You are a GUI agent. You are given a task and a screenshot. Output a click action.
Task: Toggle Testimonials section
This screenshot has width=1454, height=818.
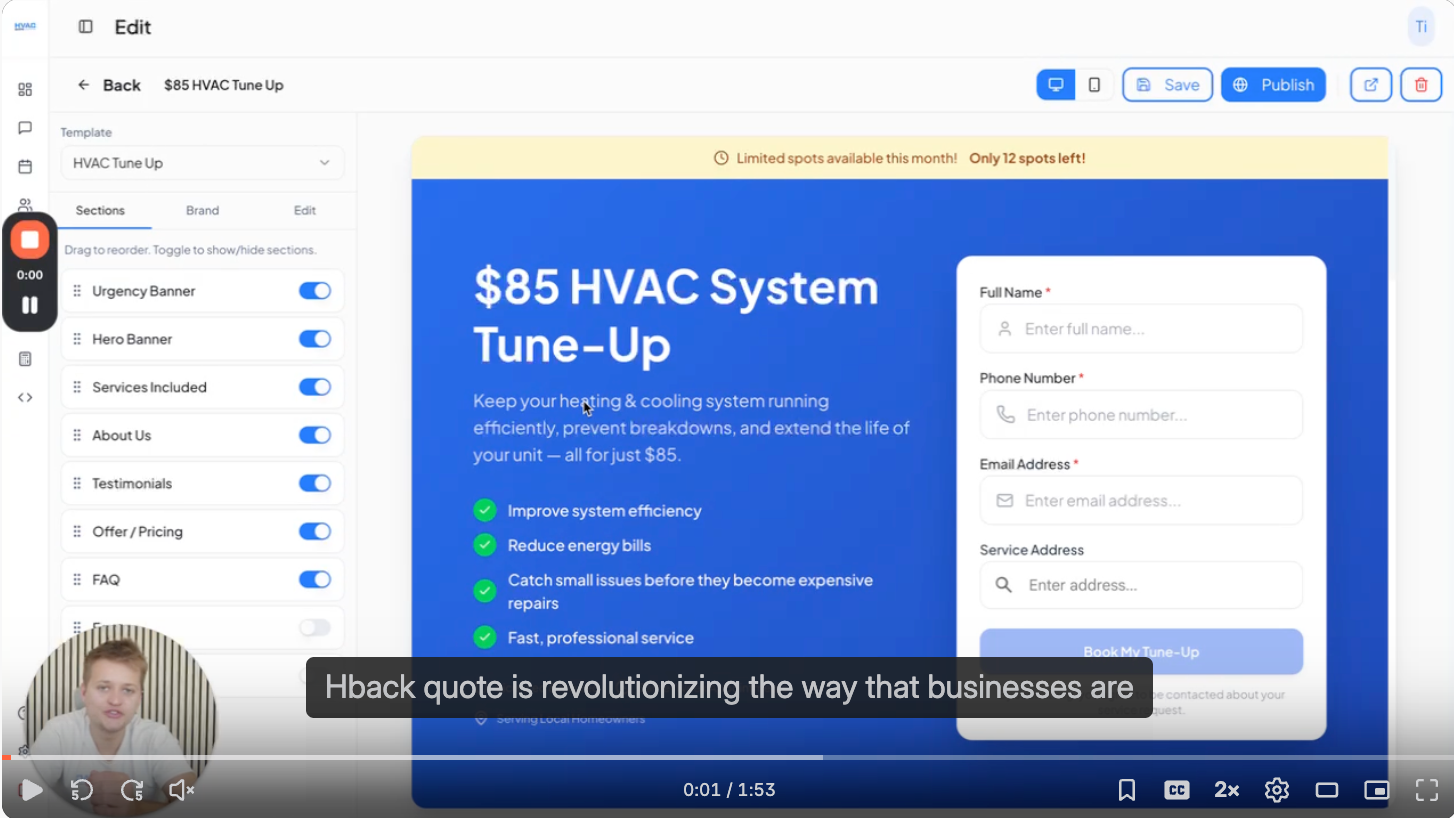tap(315, 483)
